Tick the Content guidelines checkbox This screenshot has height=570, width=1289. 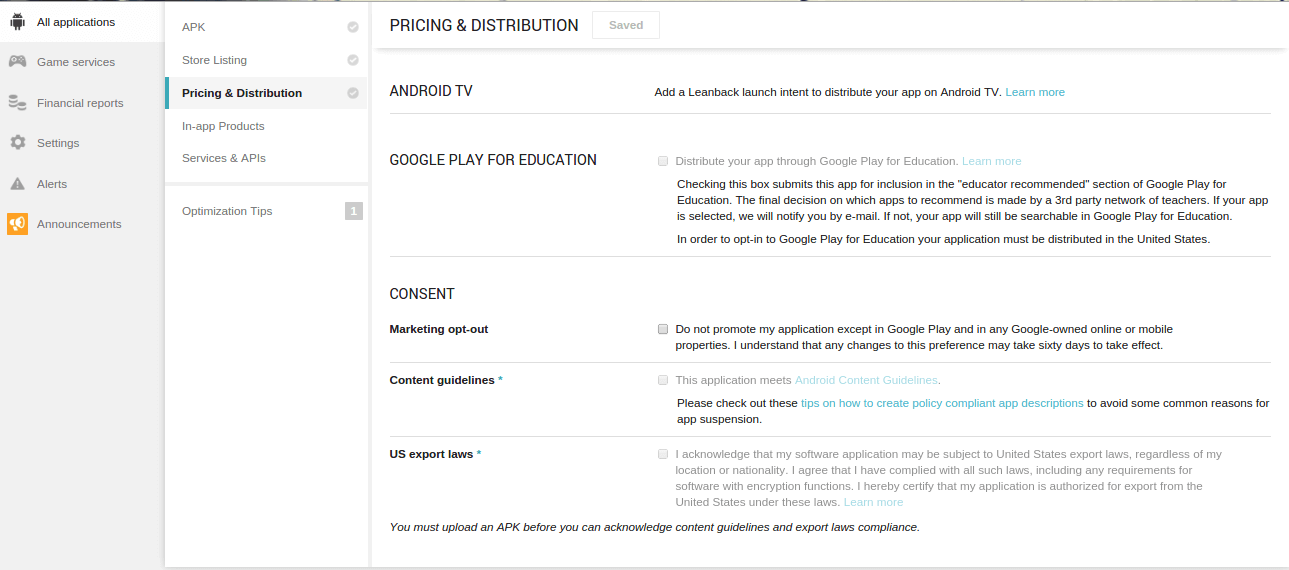pos(663,380)
